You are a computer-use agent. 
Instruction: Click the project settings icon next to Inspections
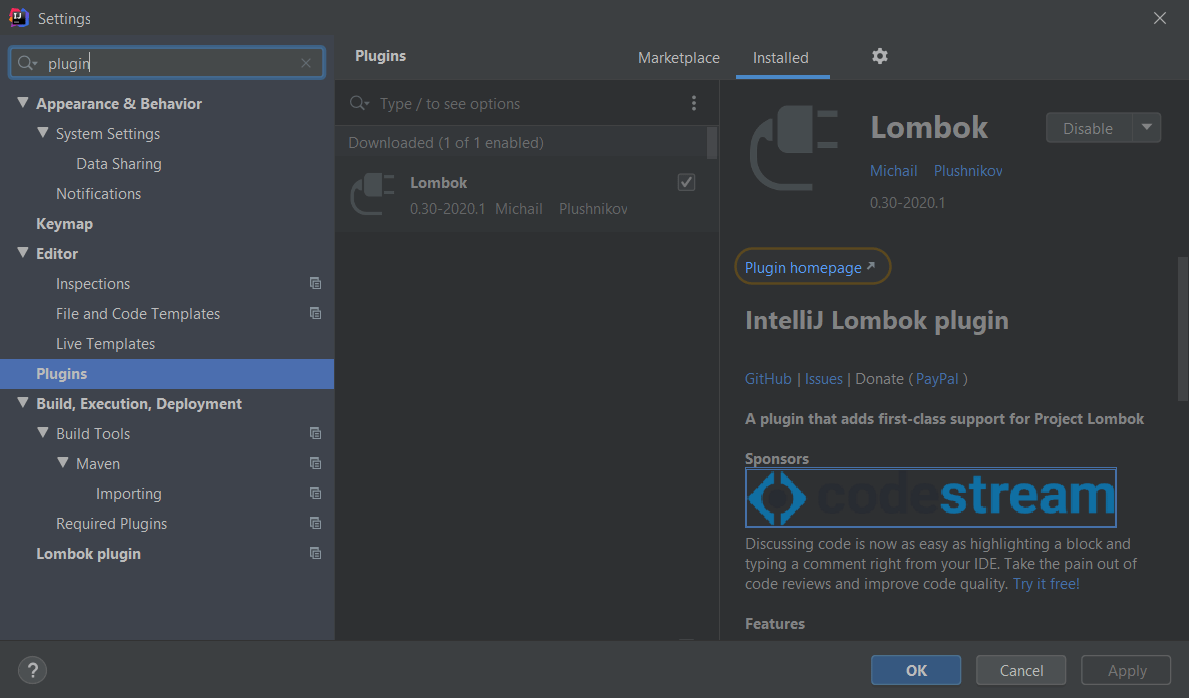[x=315, y=283]
